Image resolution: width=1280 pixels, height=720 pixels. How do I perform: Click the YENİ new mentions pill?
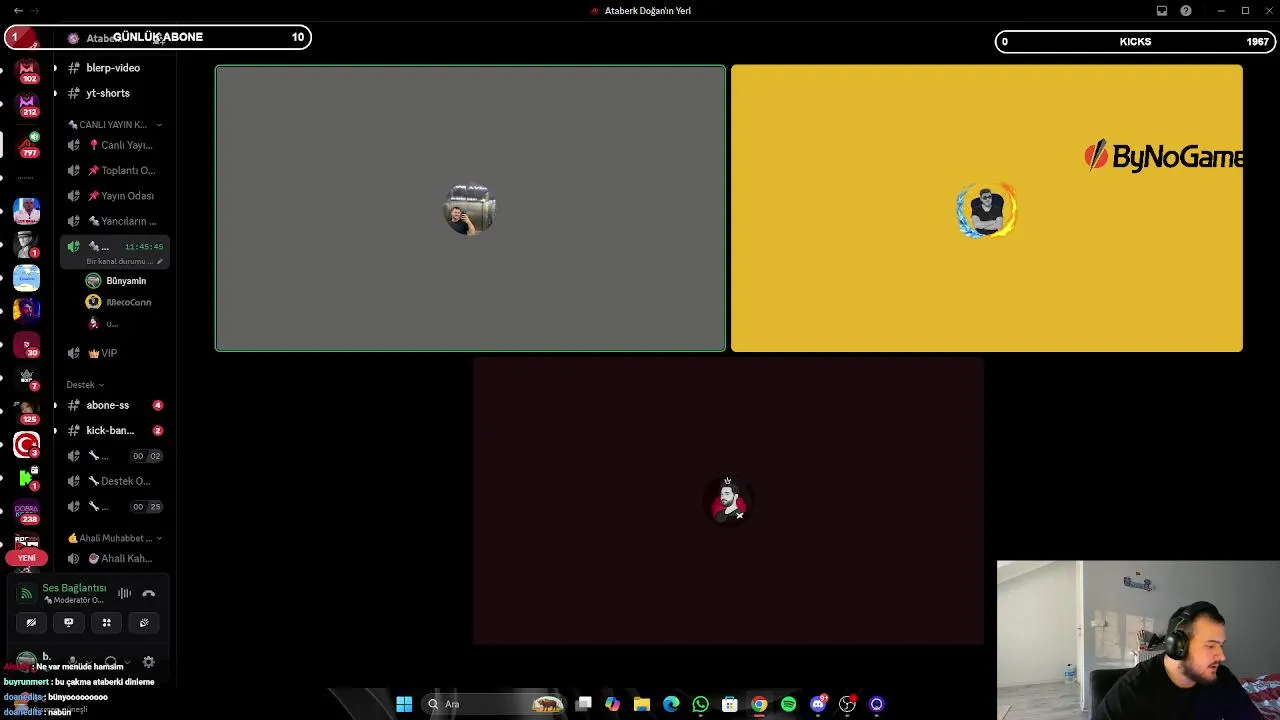click(x=27, y=558)
